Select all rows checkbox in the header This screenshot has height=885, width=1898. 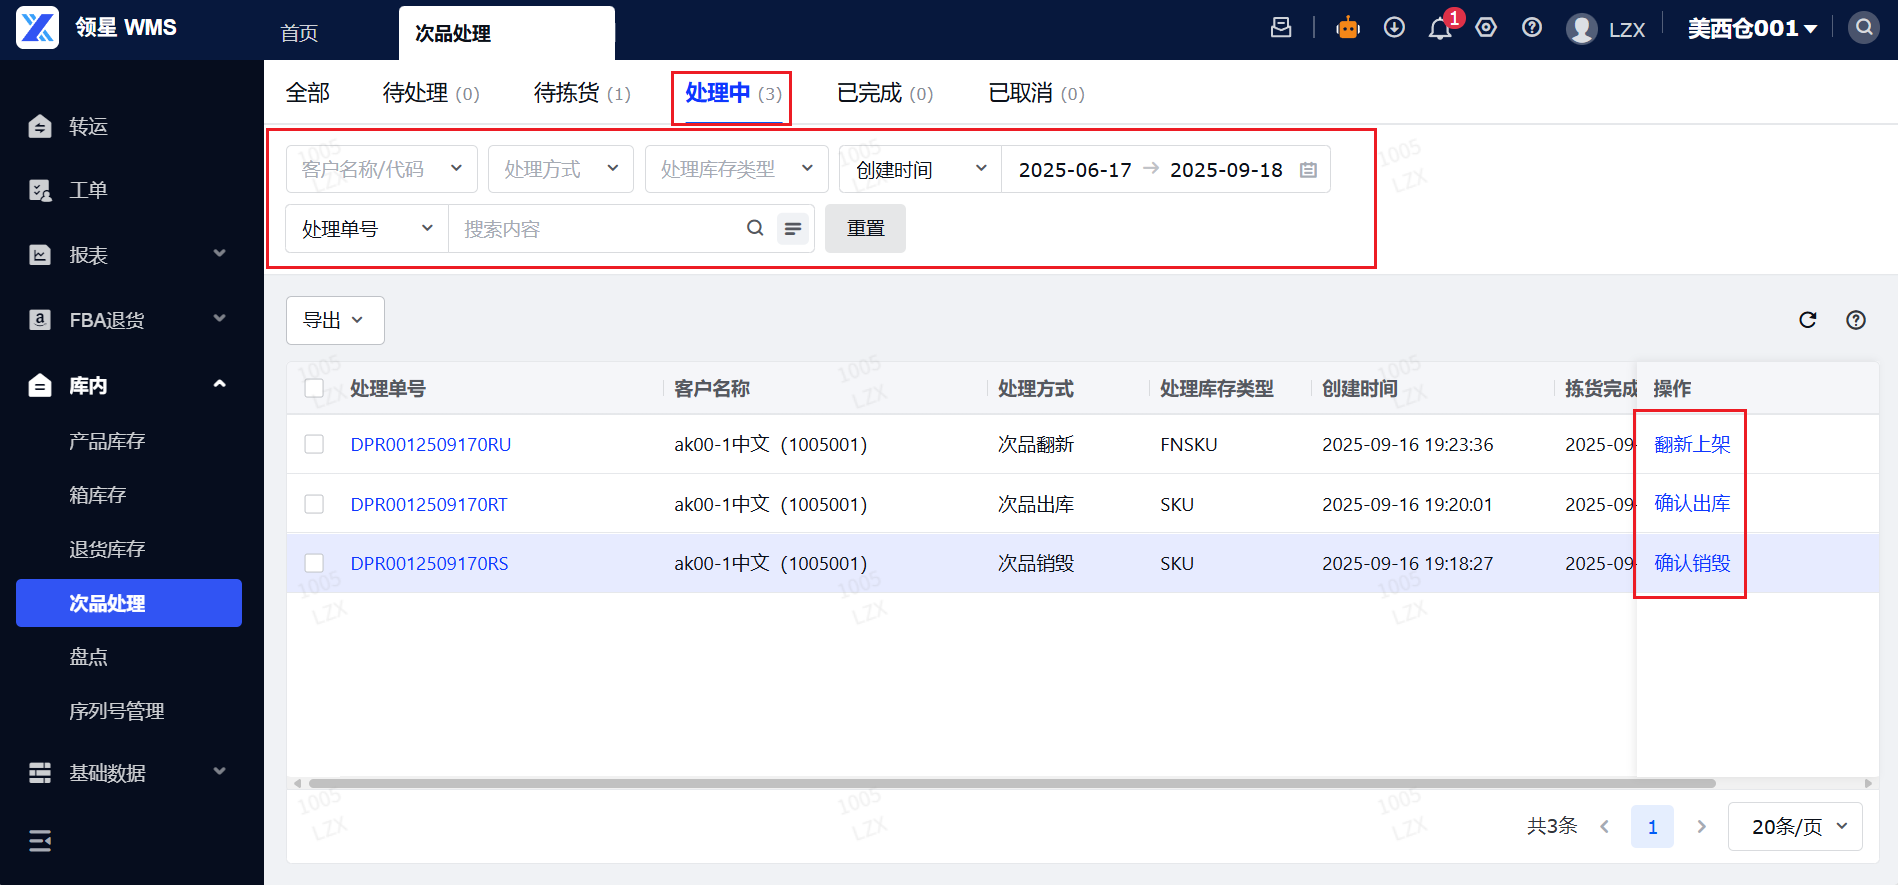click(314, 388)
